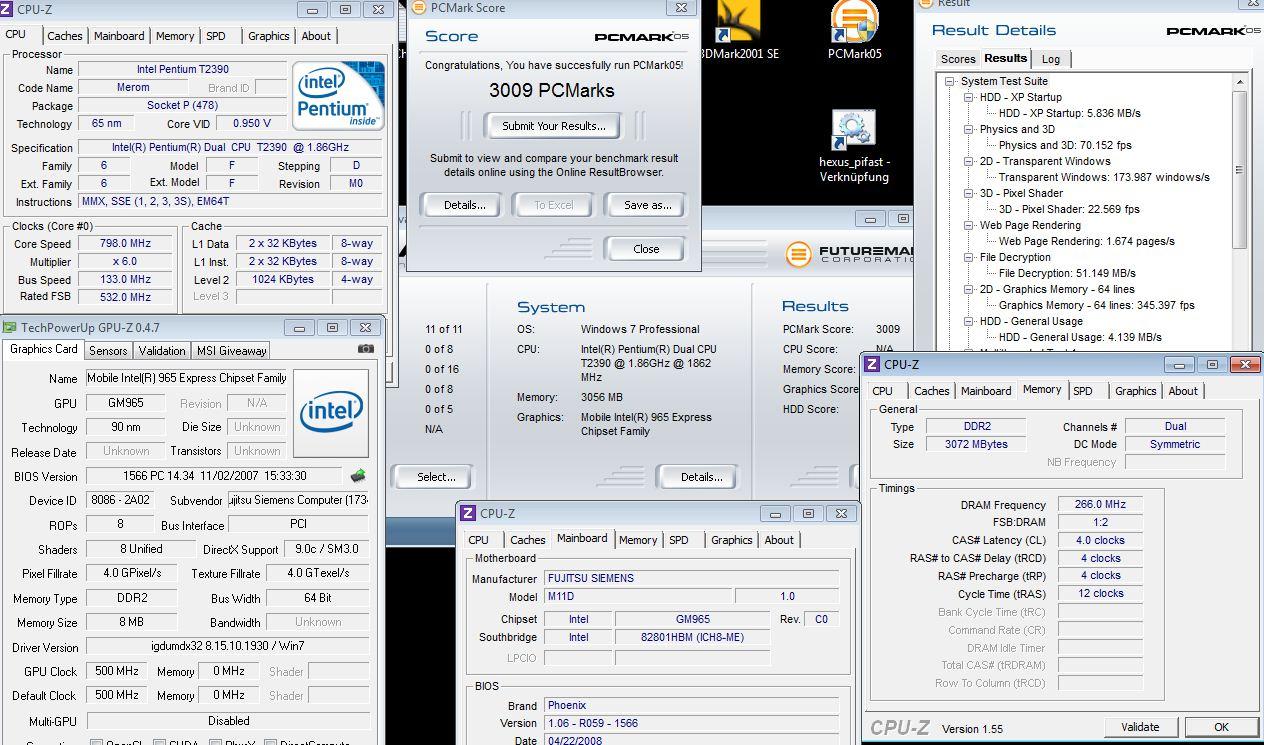This screenshot has width=1264, height=745.
Task: Collapse the 2D - Graphics Memory node
Action: [969, 289]
